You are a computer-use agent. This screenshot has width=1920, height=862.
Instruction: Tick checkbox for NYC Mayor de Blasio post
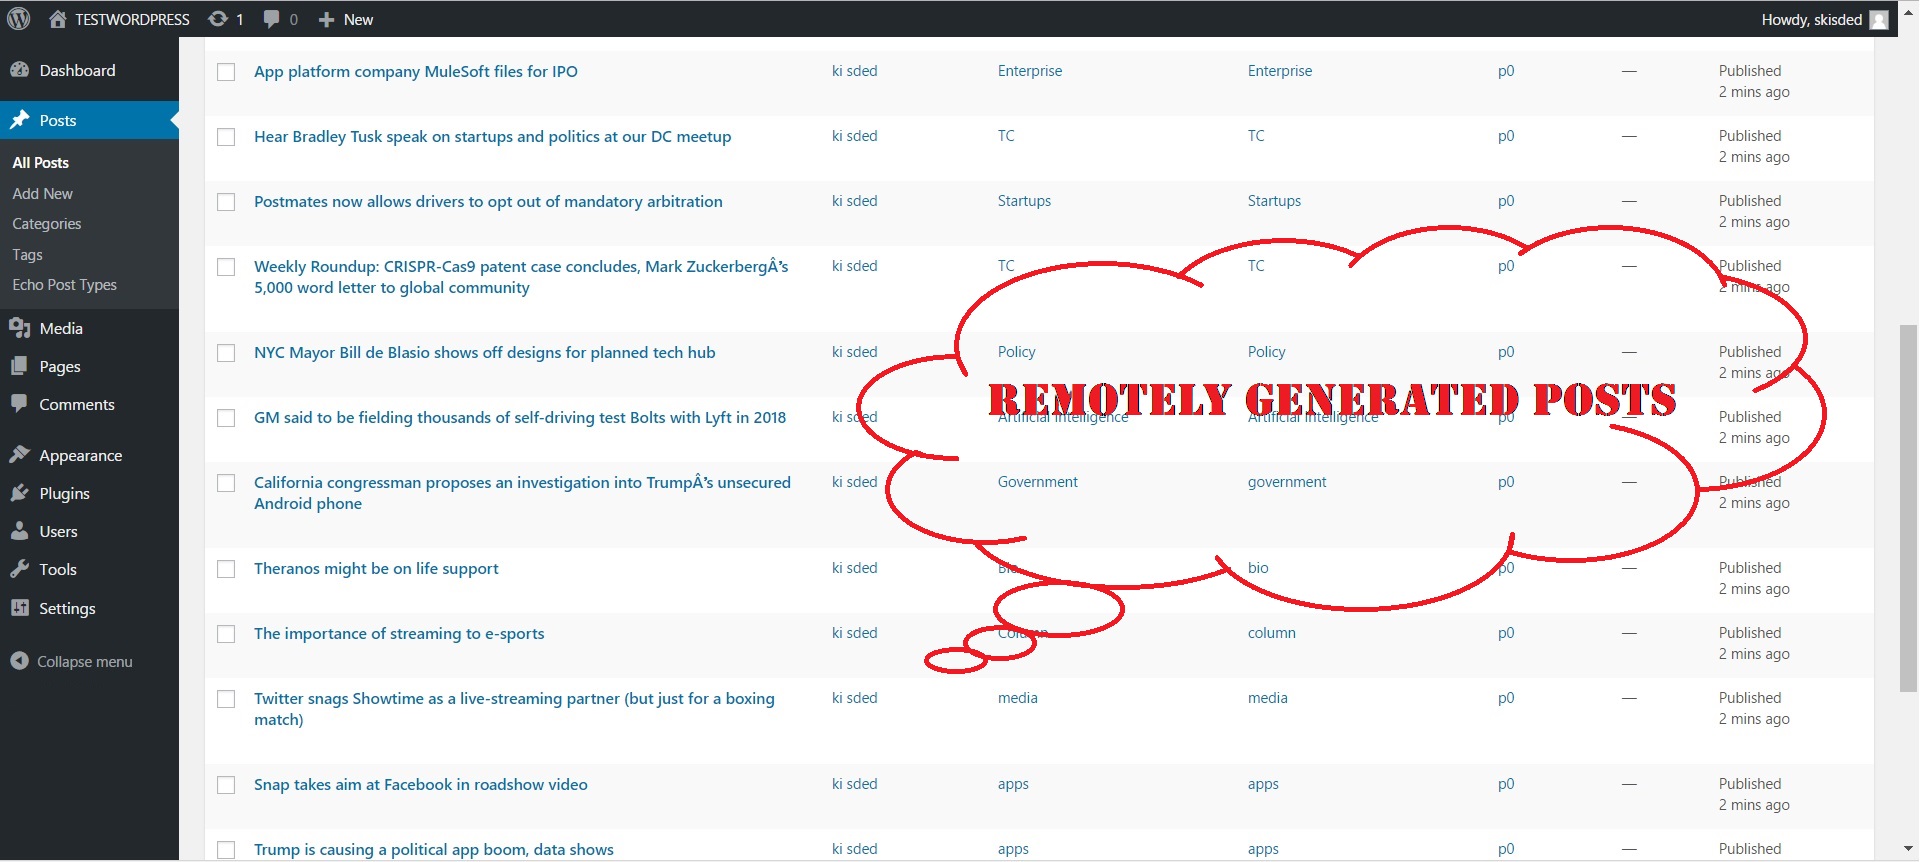[226, 353]
